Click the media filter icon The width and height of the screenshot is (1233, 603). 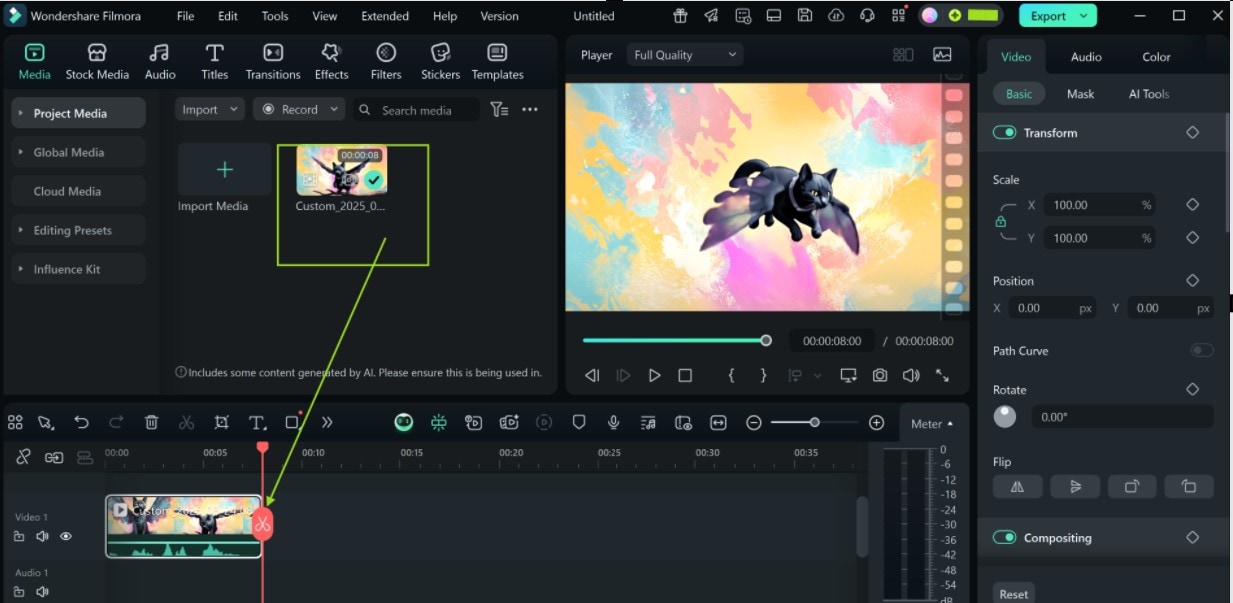tap(499, 110)
